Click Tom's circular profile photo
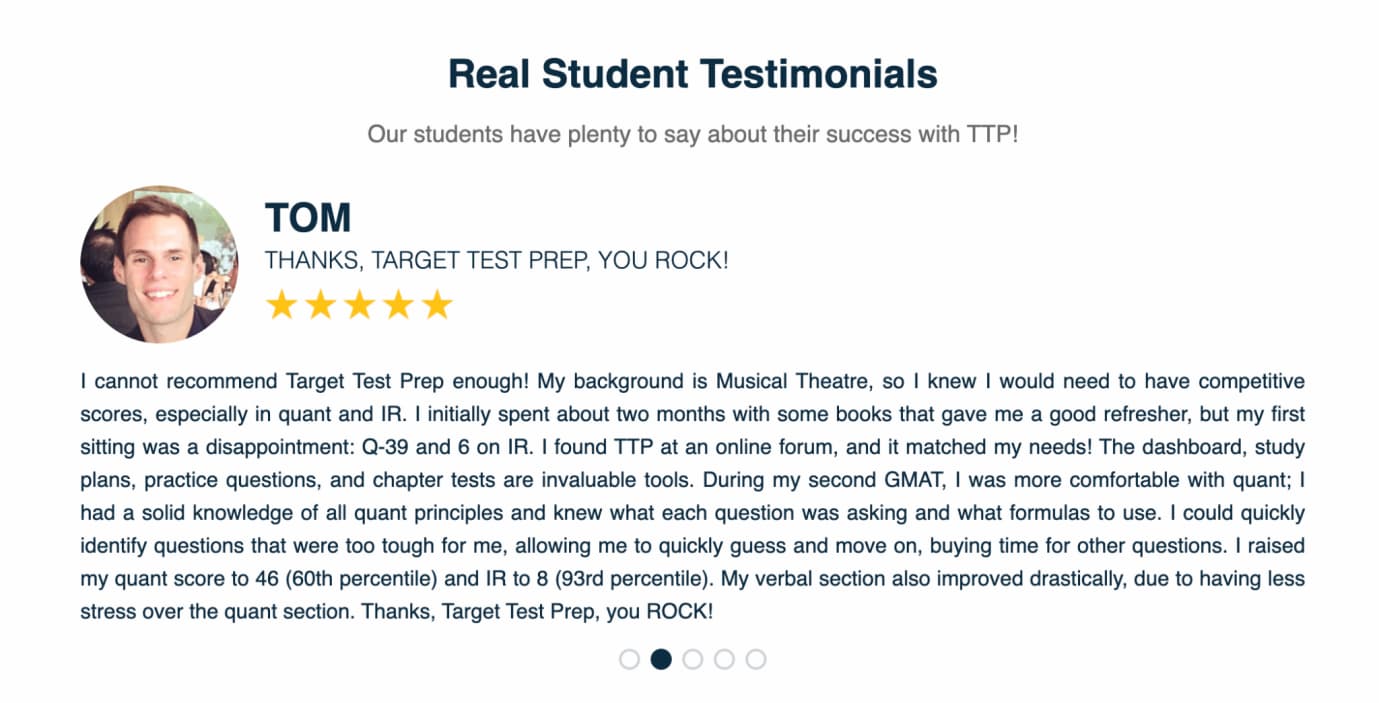The height and width of the screenshot is (703, 1379). tap(160, 263)
